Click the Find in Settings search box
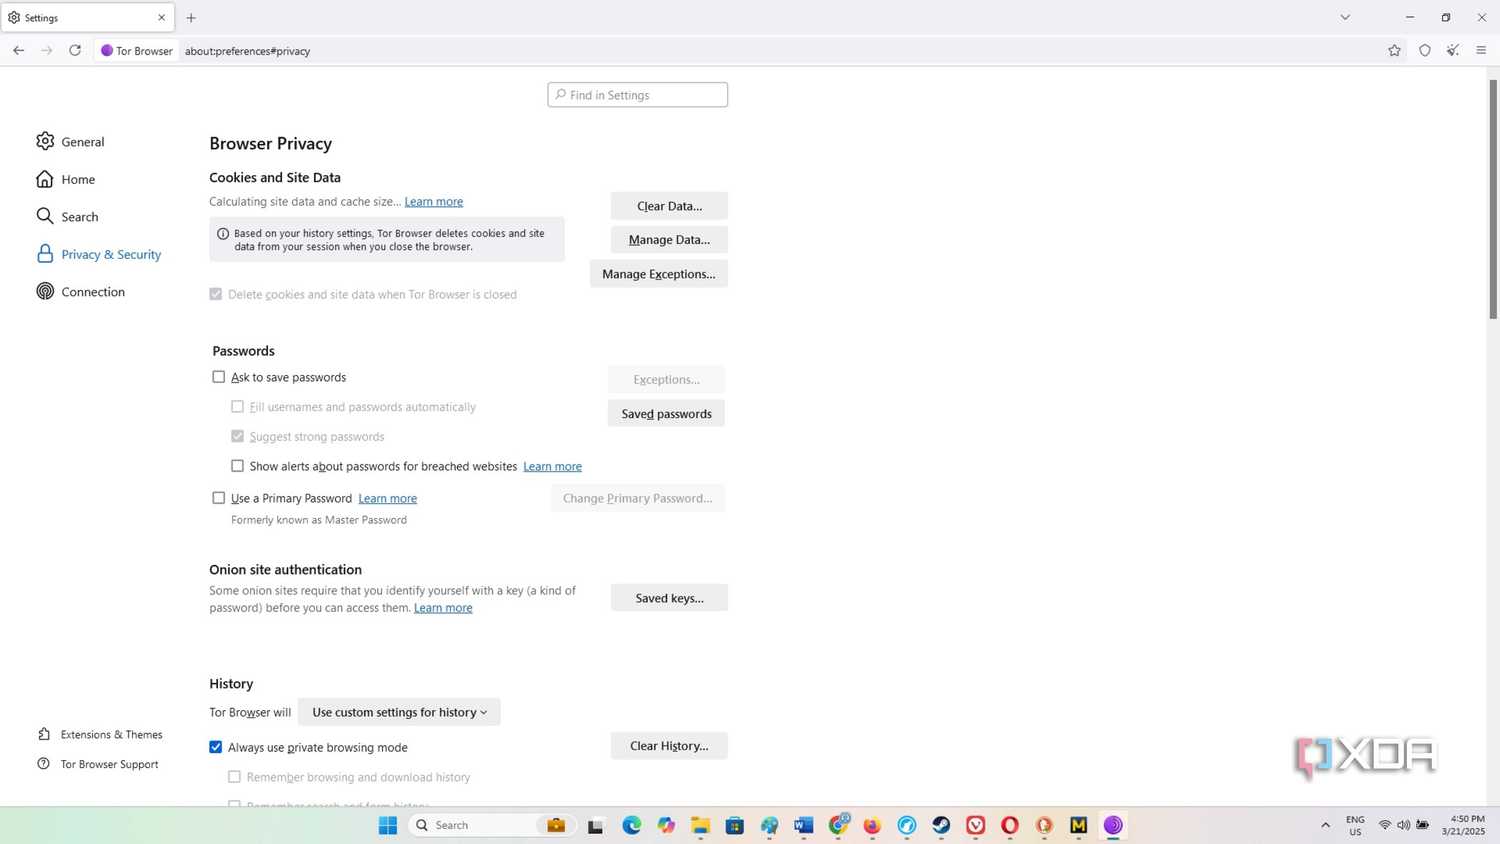Screen dimensions: 1500x844 [x=637, y=95]
